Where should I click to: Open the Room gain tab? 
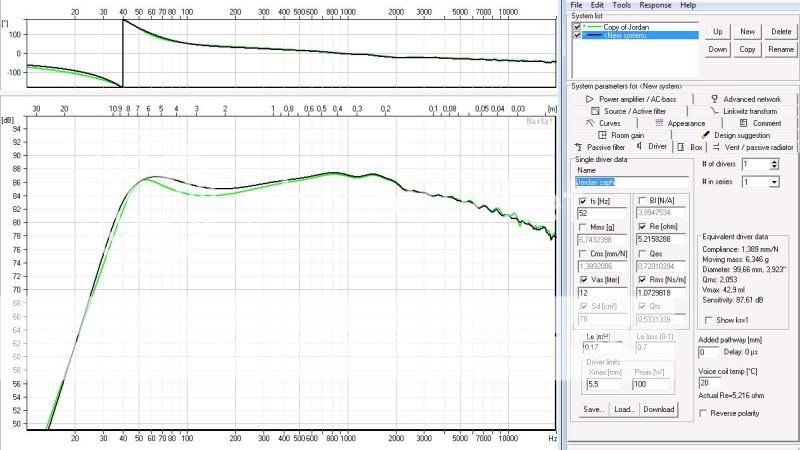(626, 135)
